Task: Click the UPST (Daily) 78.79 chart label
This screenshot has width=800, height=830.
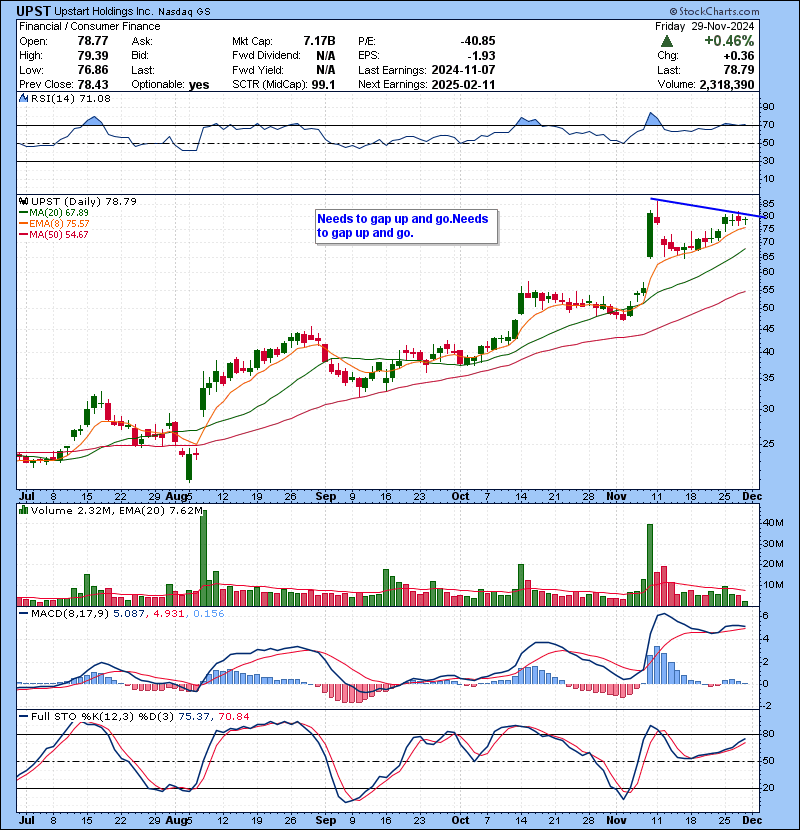Action: click(x=84, y=202)
